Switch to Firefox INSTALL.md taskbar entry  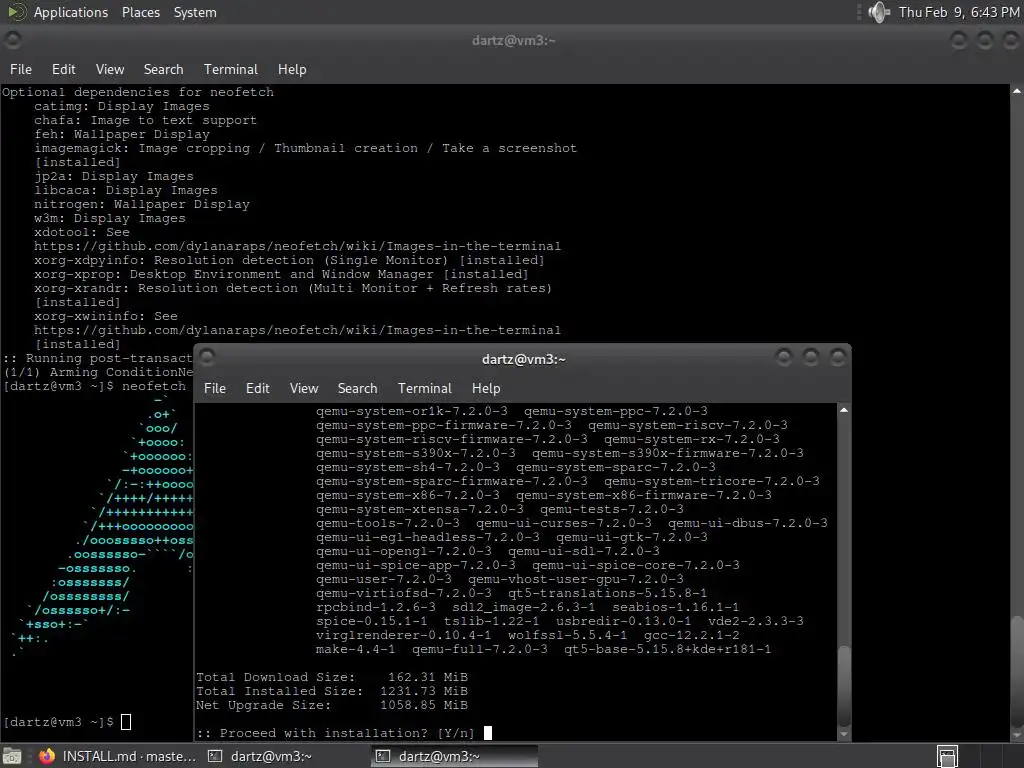tap(118, 756)
